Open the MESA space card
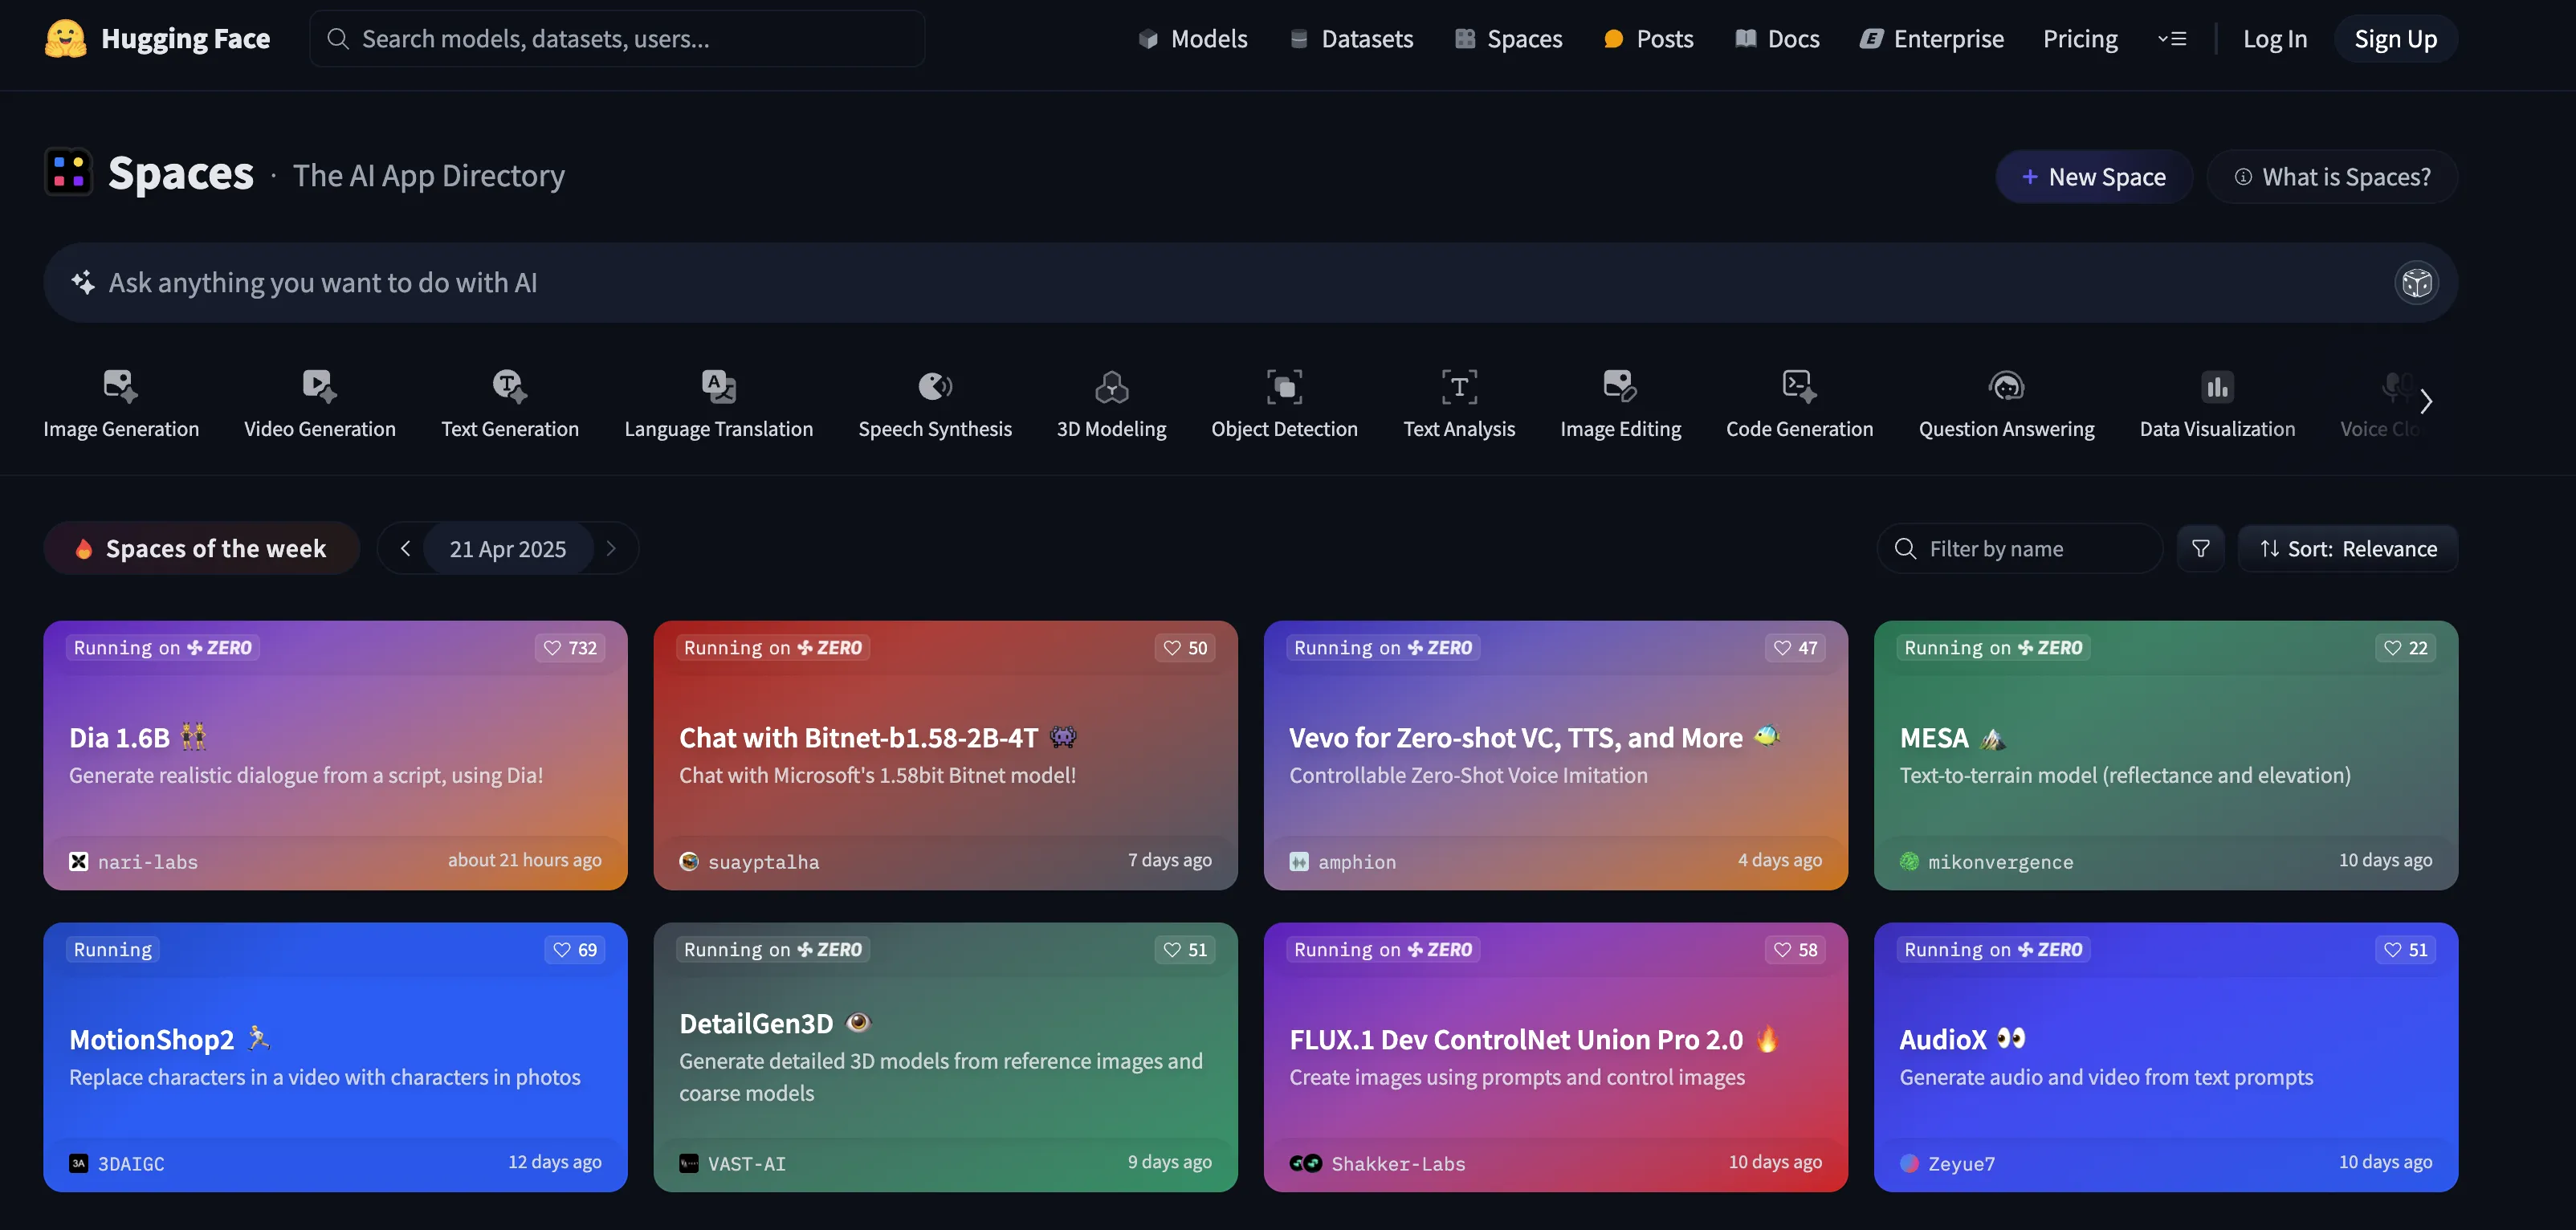 point(2165,755)
